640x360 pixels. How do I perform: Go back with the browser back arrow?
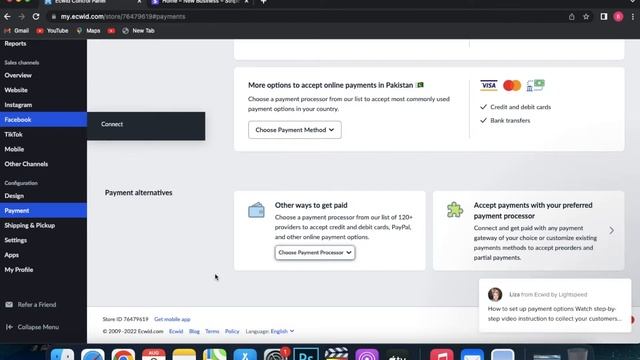(x=7, y=17)
